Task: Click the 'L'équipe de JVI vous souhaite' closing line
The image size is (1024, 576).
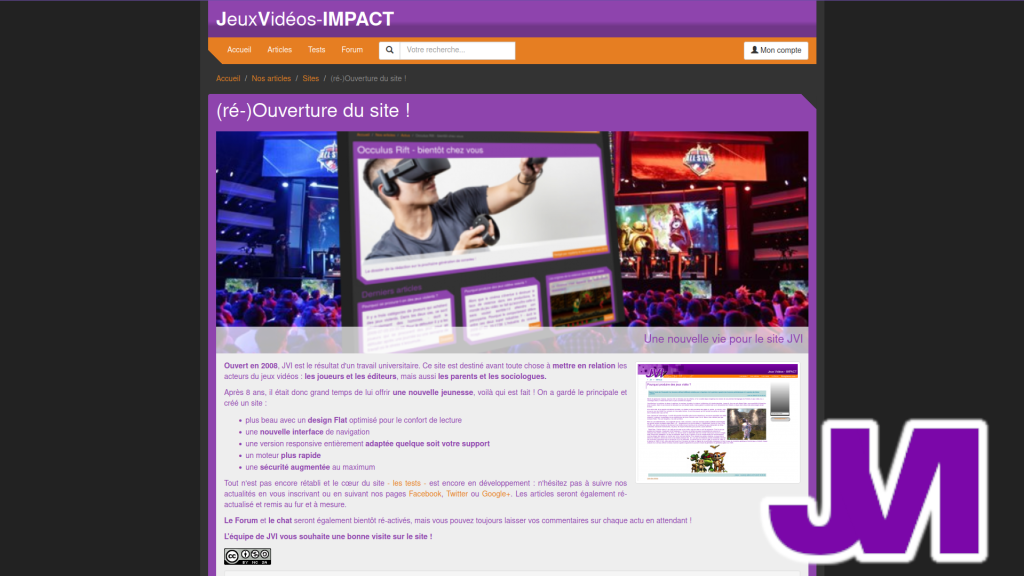Action: coord(328,536)
